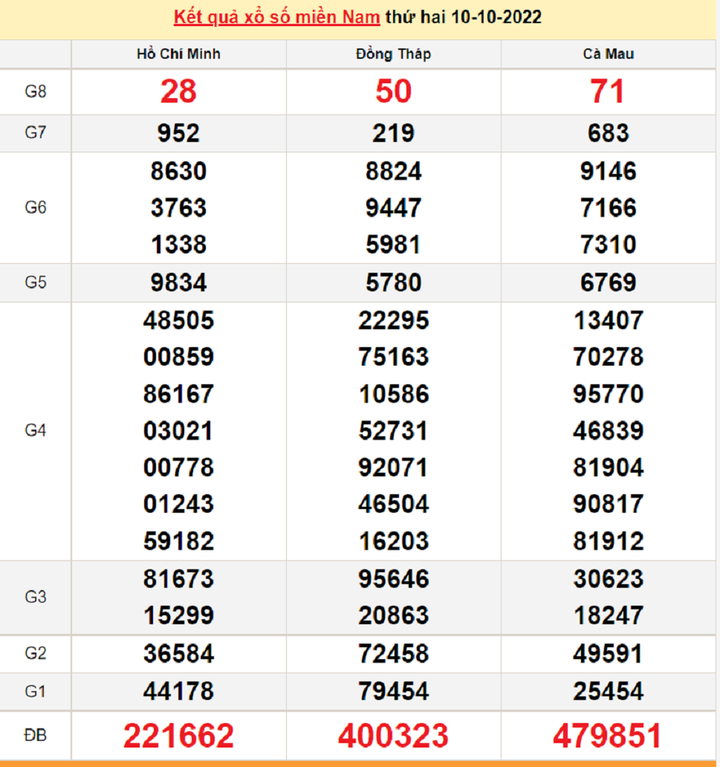
Task: Select the red G8 number 71
Action: pos(608,92)
